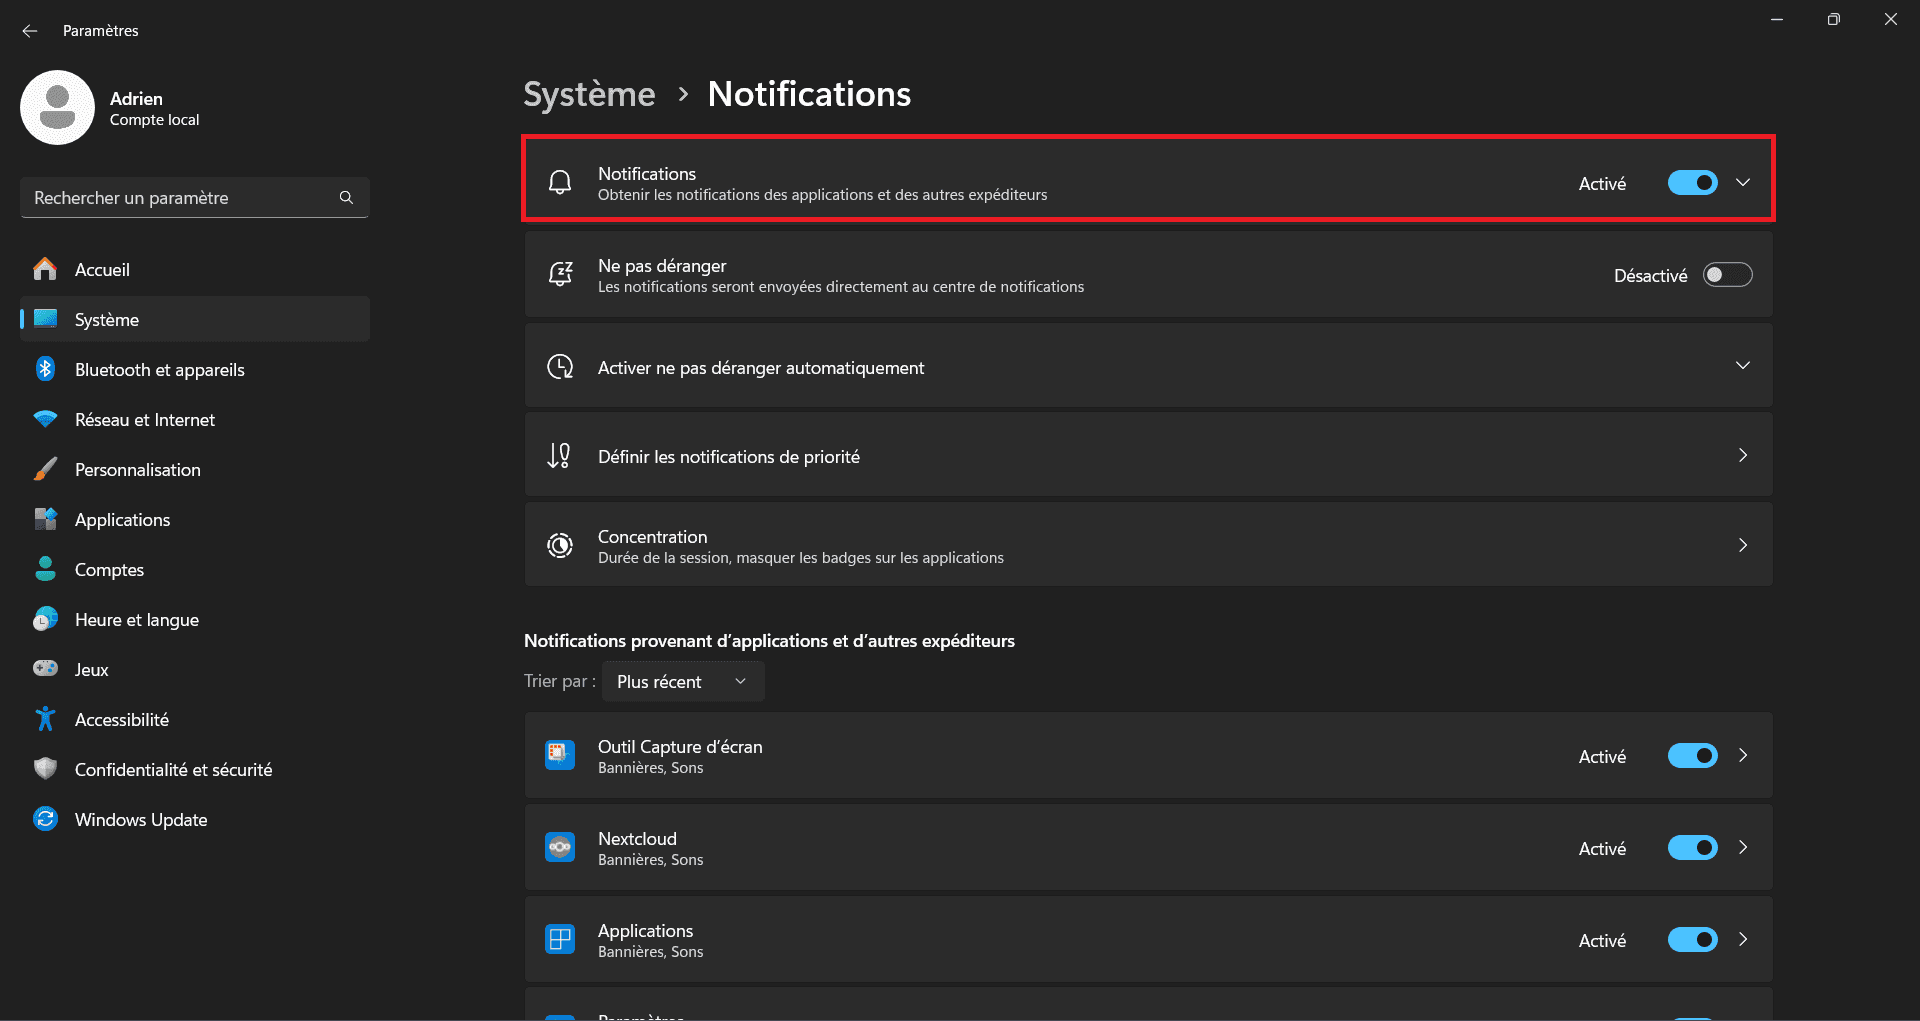
Task: Expand Activer ne pas déranger automatiquement
Action: (1743, 366)
